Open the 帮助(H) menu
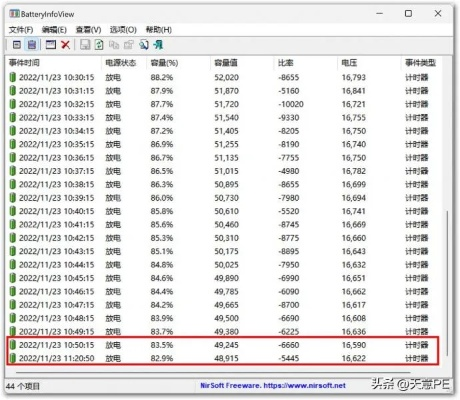Screen dimensions: 460x400 coord(159,30)
